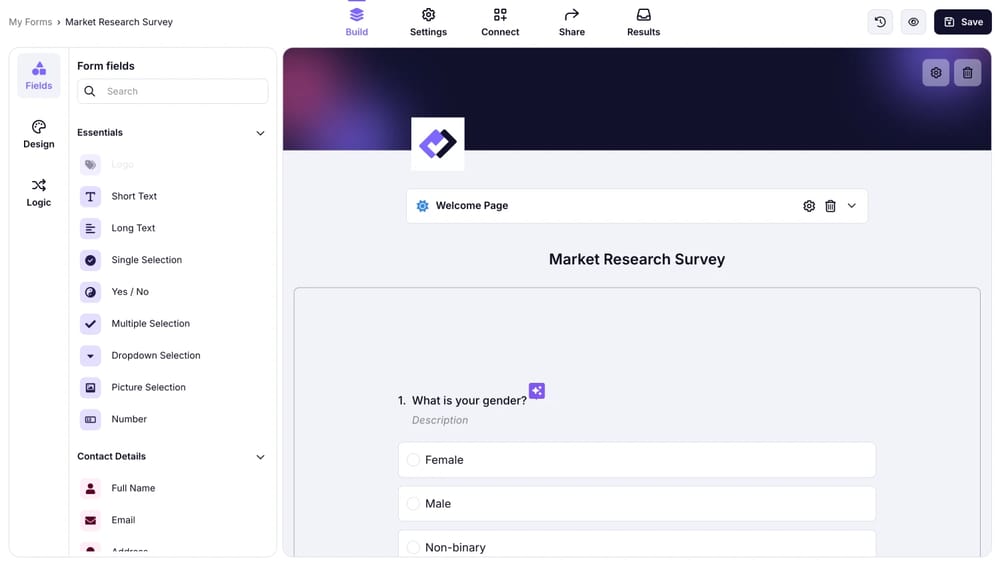
Task: Delete the header banner with trash icon
Action: (x=967, y=73)
